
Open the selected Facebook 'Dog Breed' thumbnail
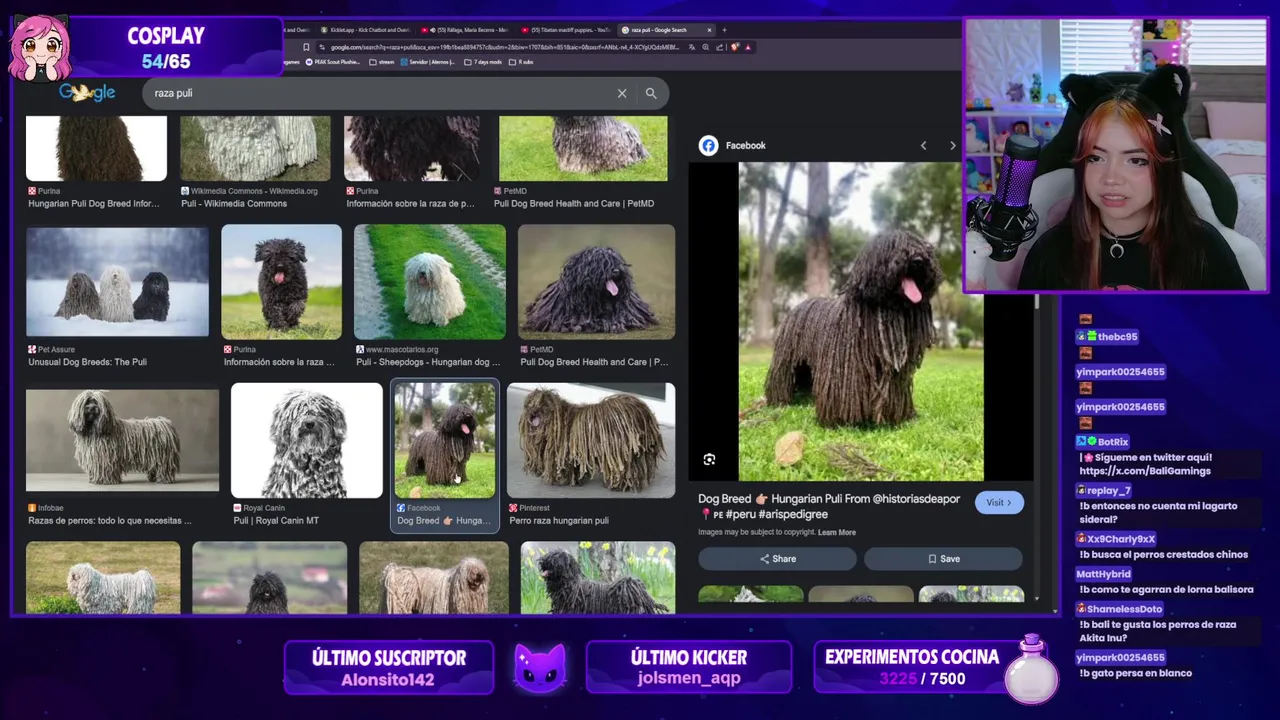[x=444, y=440]
